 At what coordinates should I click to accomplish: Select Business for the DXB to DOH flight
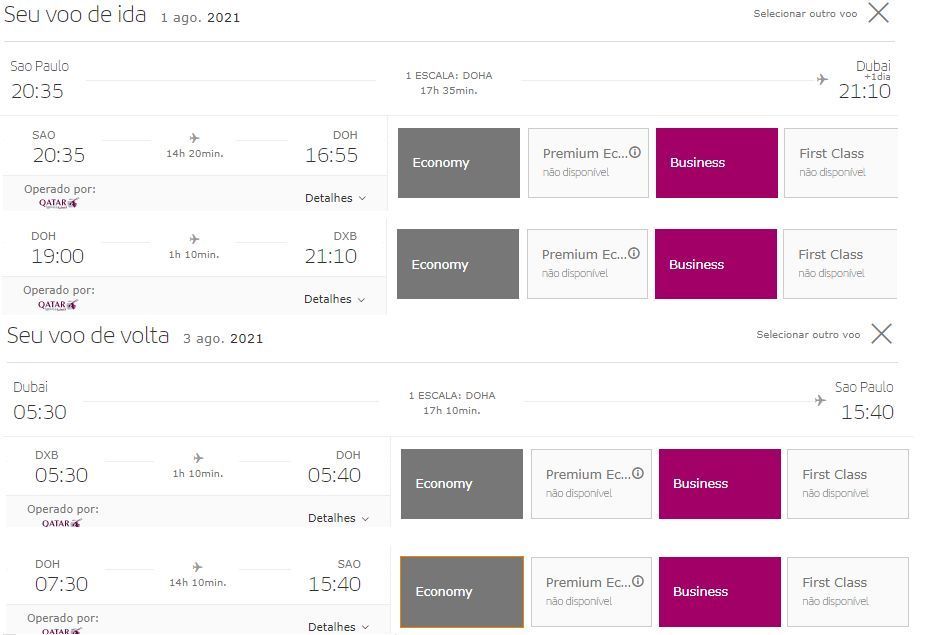pyautogui.click(x=720, y=484)
